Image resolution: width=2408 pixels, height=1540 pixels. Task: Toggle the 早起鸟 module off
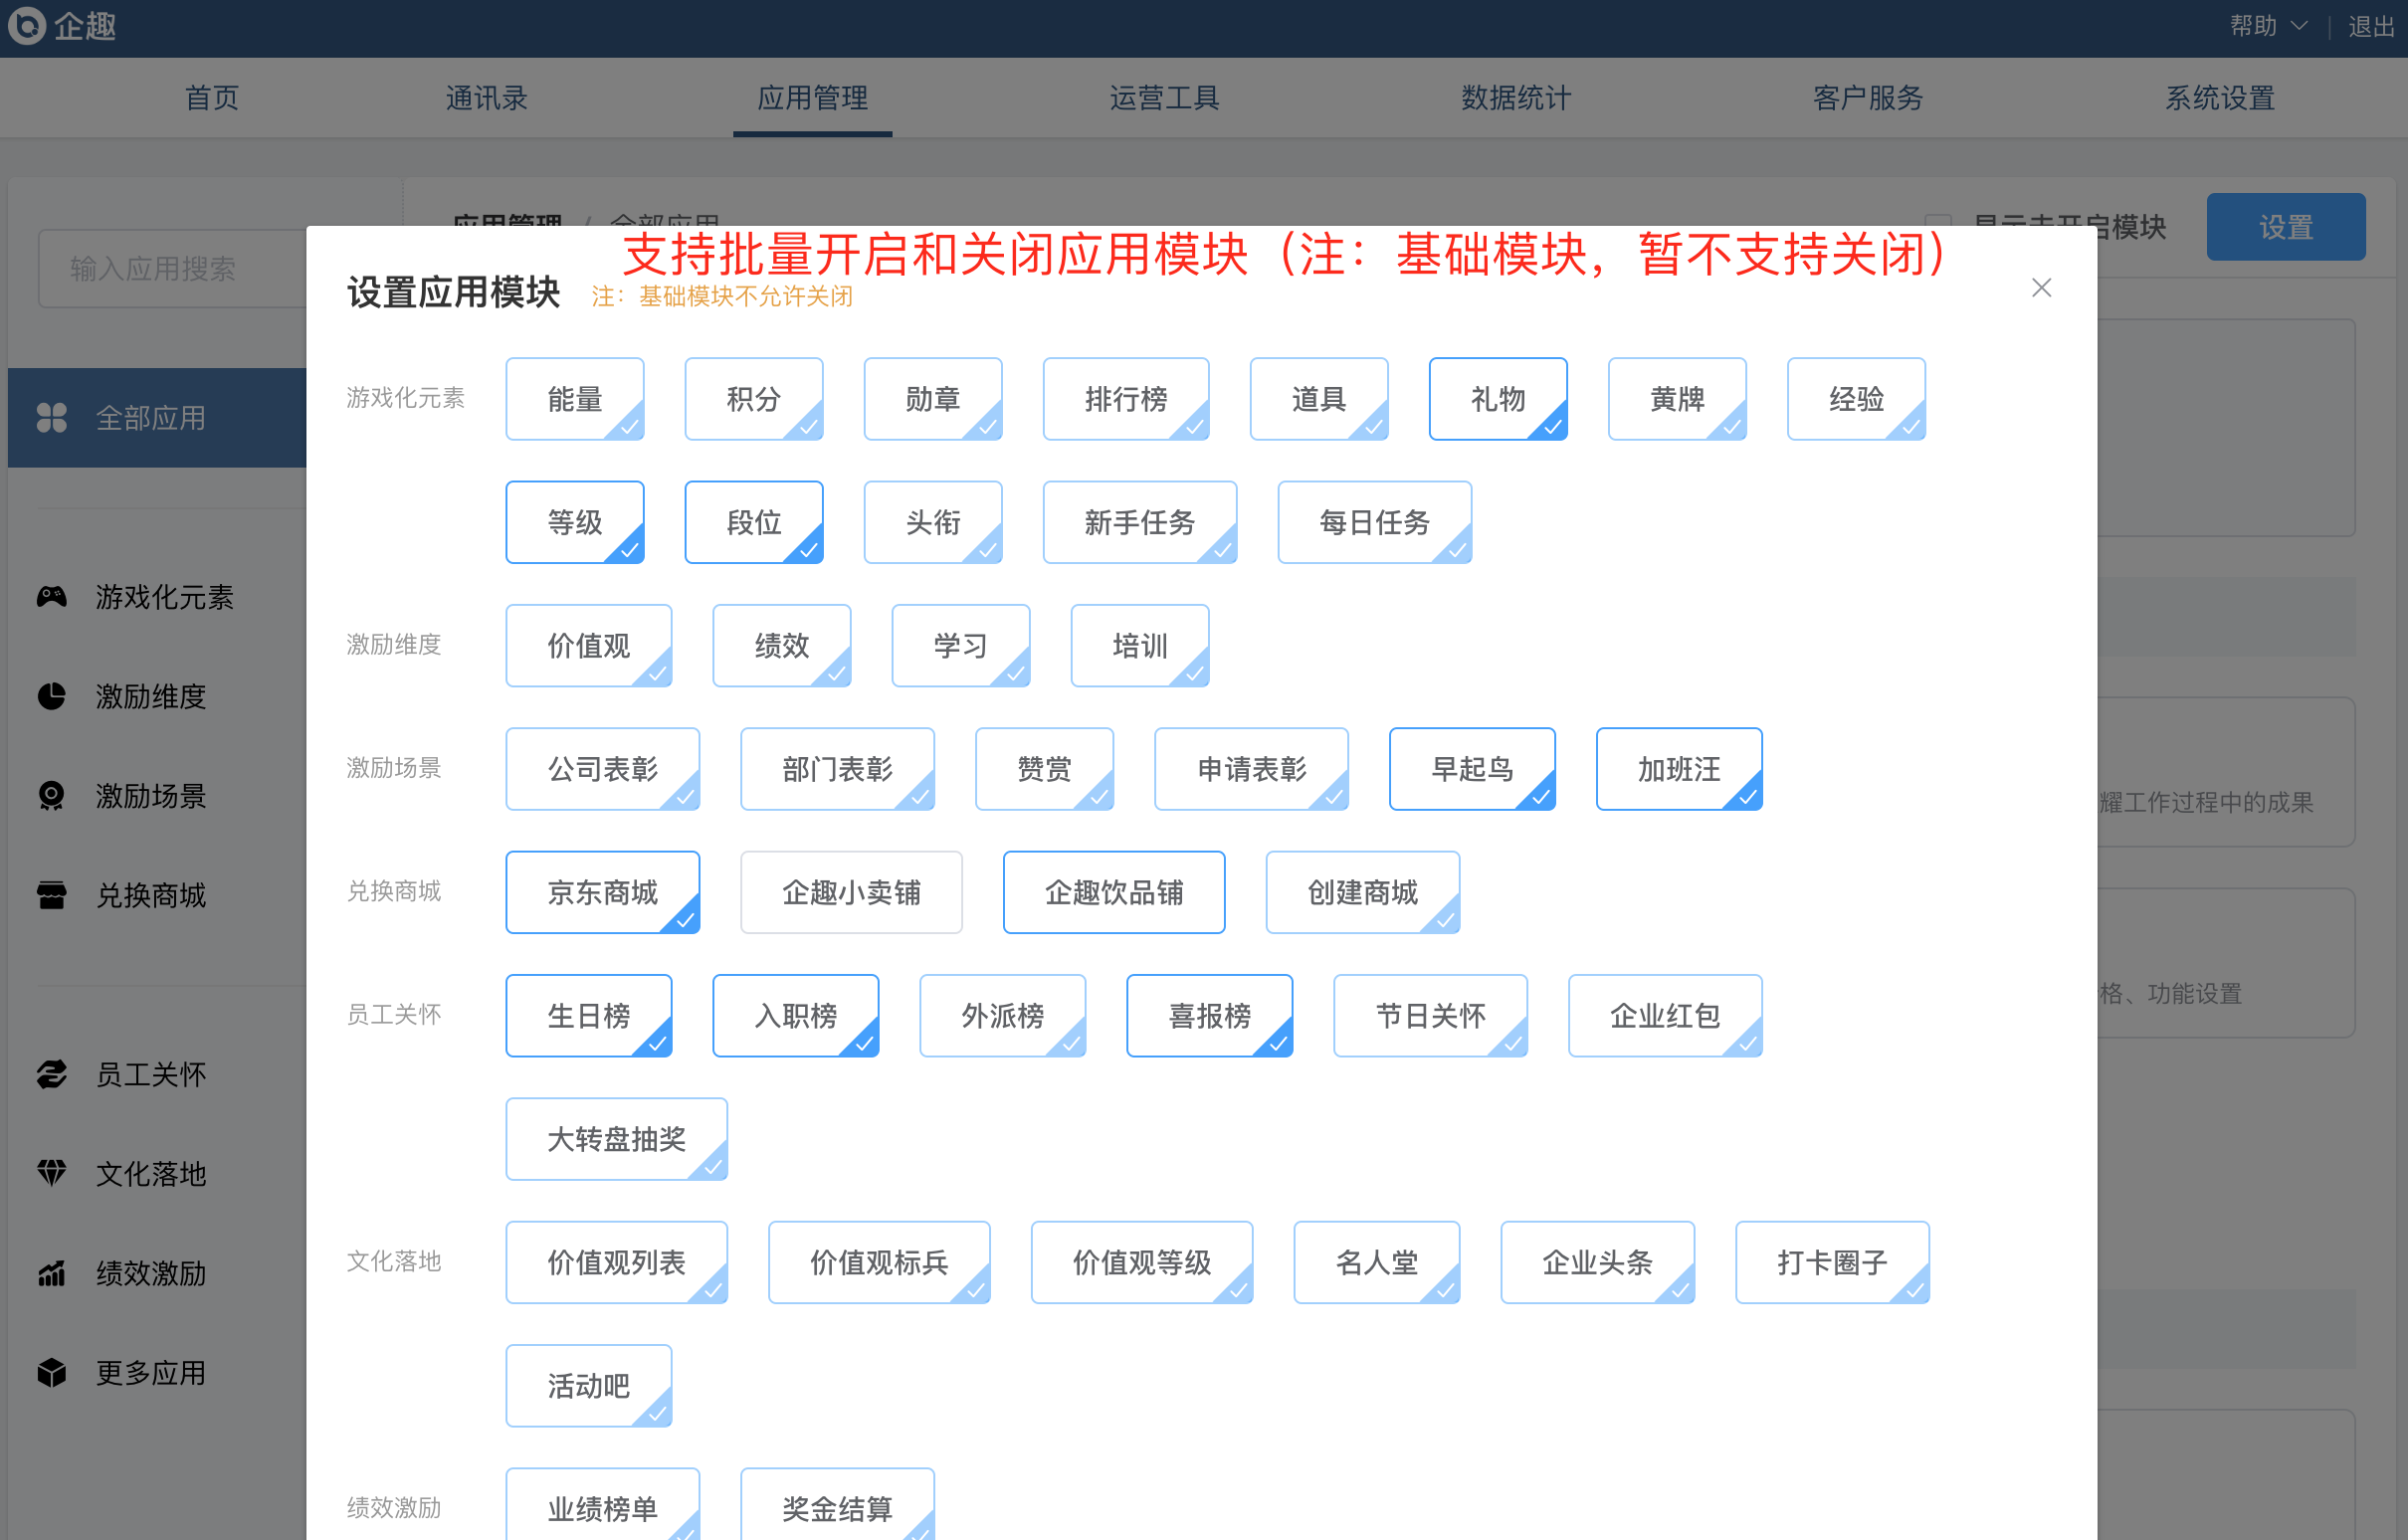tap(1471, 769)
